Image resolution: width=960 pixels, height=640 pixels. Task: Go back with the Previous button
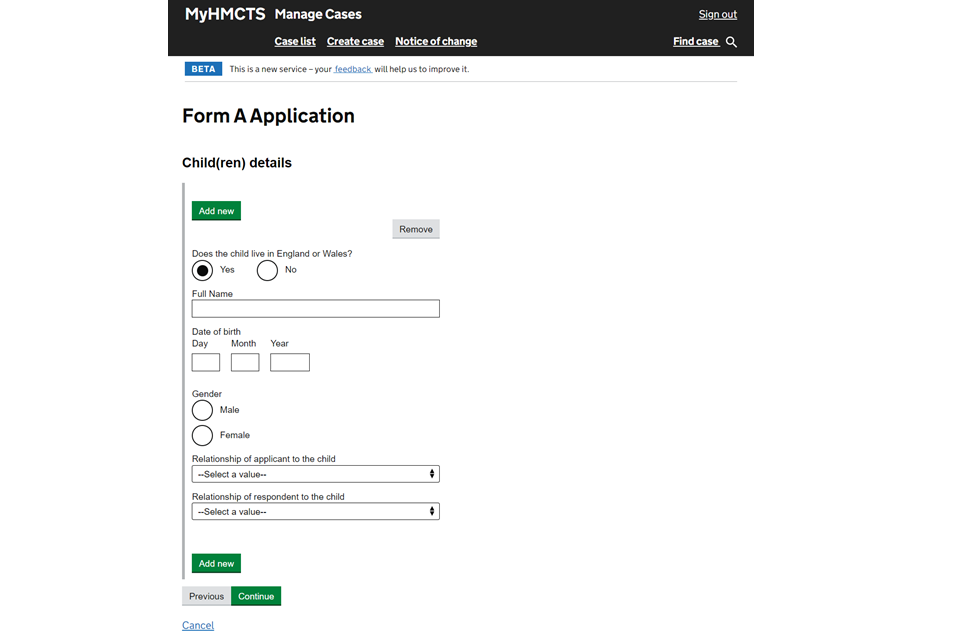206,596
